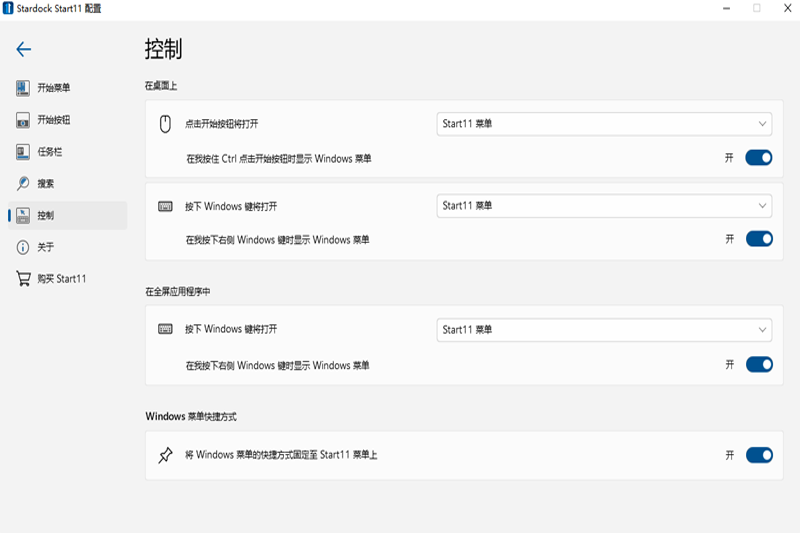800x533 pixels.
Task: Close the Start11 configuration window
Action: (x=787, y=8)
